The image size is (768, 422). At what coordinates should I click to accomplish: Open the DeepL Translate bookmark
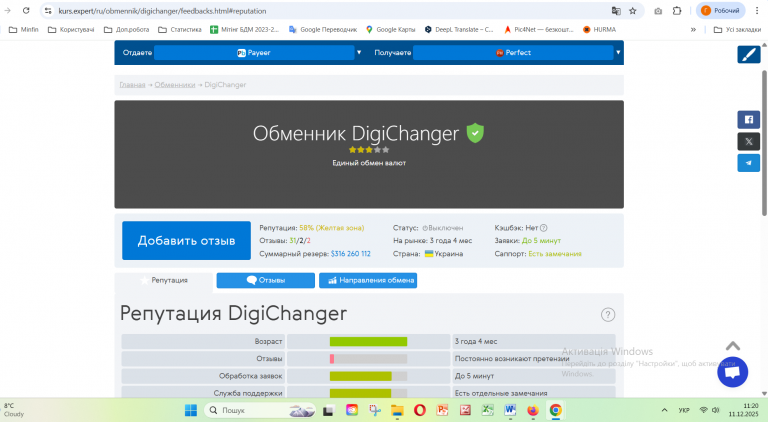(459, 29)
